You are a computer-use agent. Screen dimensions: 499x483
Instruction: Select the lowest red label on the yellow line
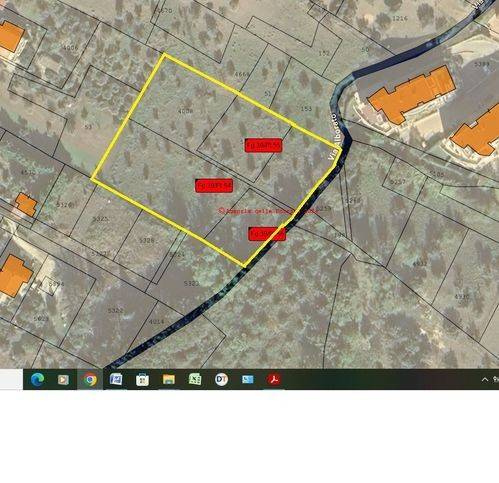(x=267, y=234)
